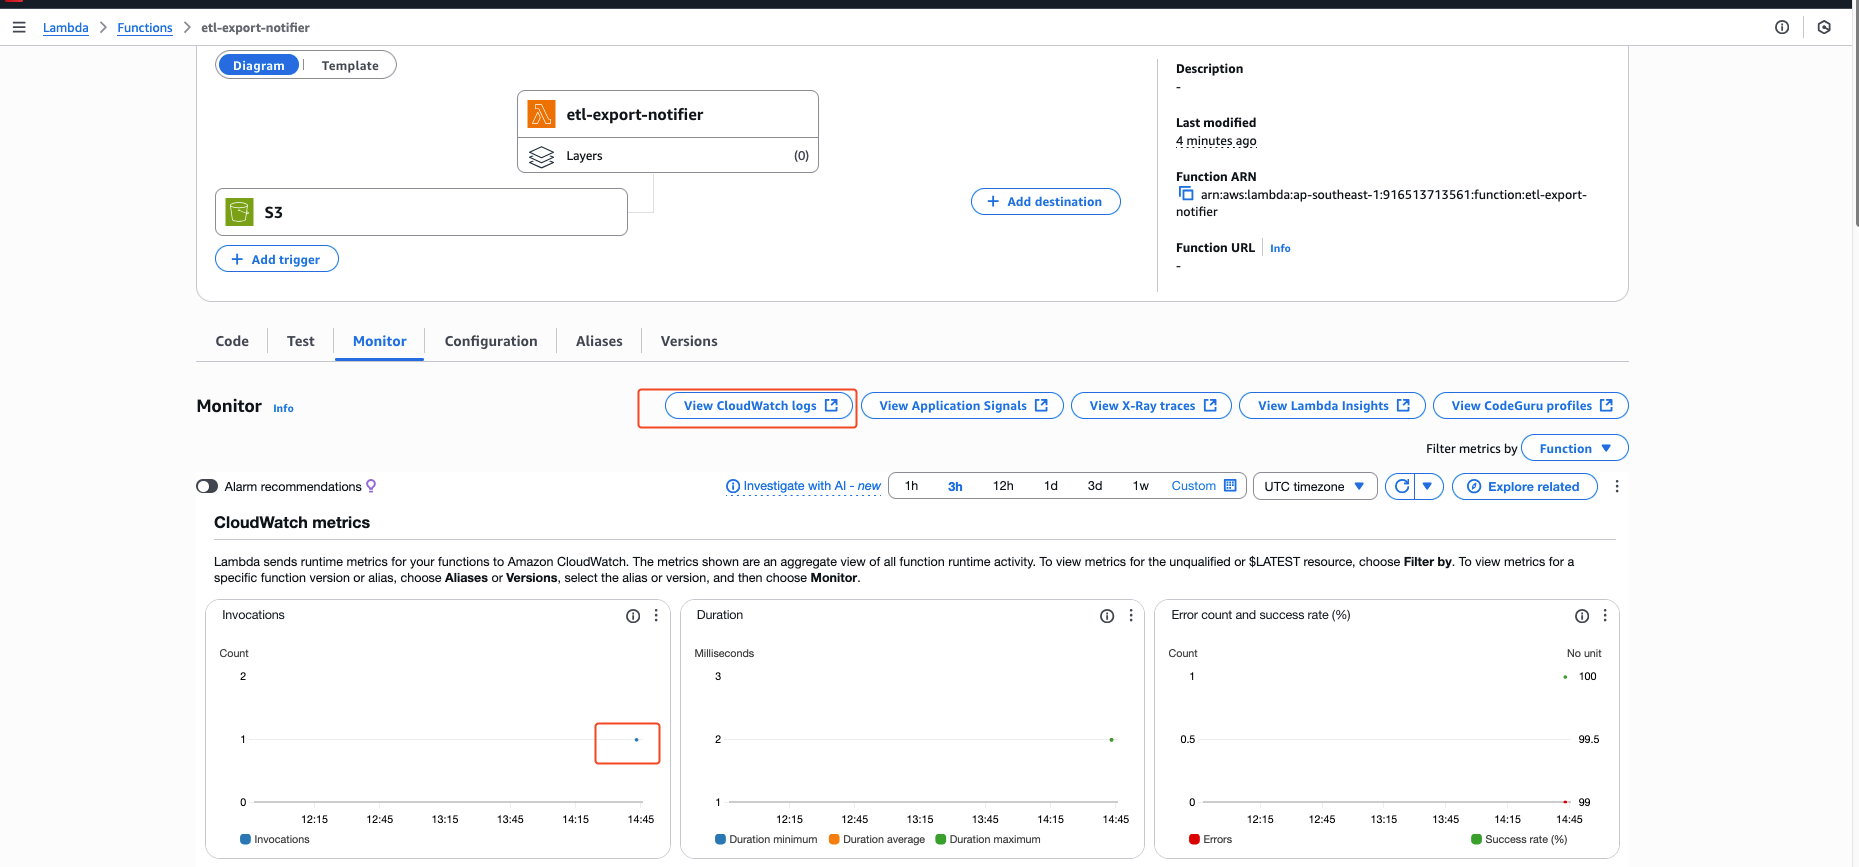Click the etl-export-notifier function box
Viewport: 1859px width, 867px height.
click(x=668, y=114)
